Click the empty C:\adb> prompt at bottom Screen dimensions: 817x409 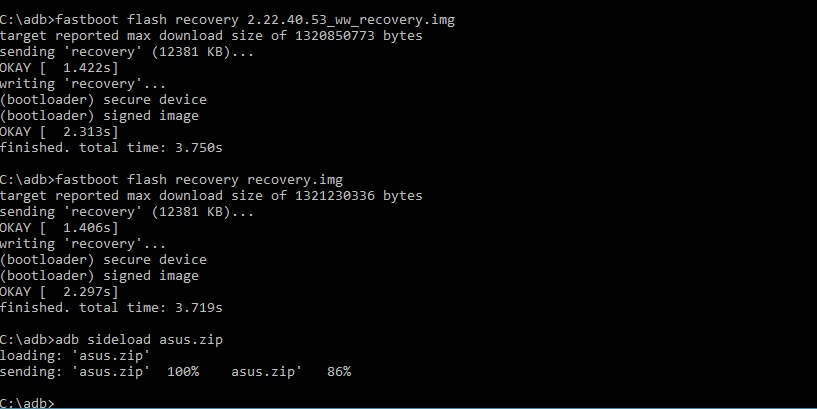point(28,402)
